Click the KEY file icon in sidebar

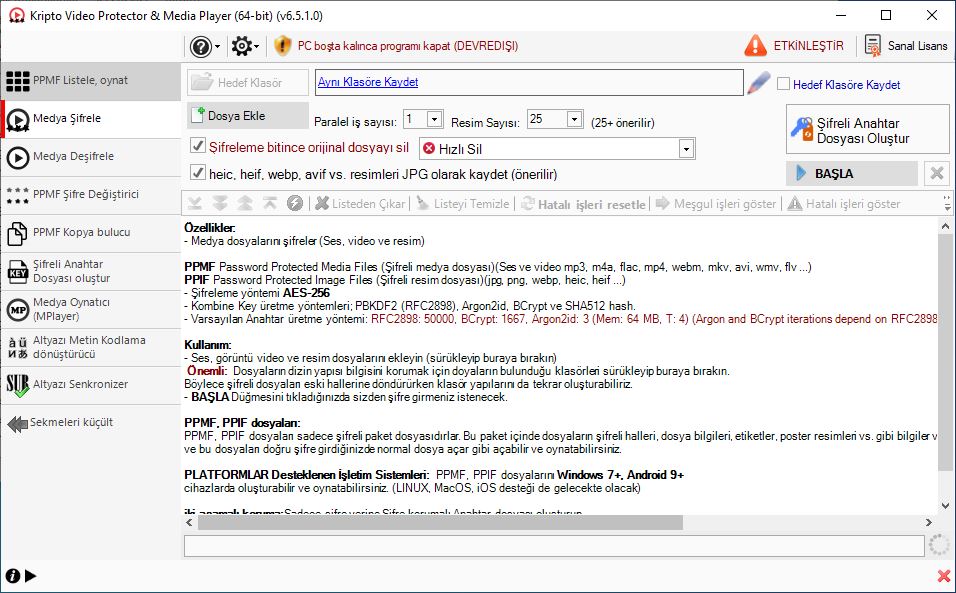point(18,272)
